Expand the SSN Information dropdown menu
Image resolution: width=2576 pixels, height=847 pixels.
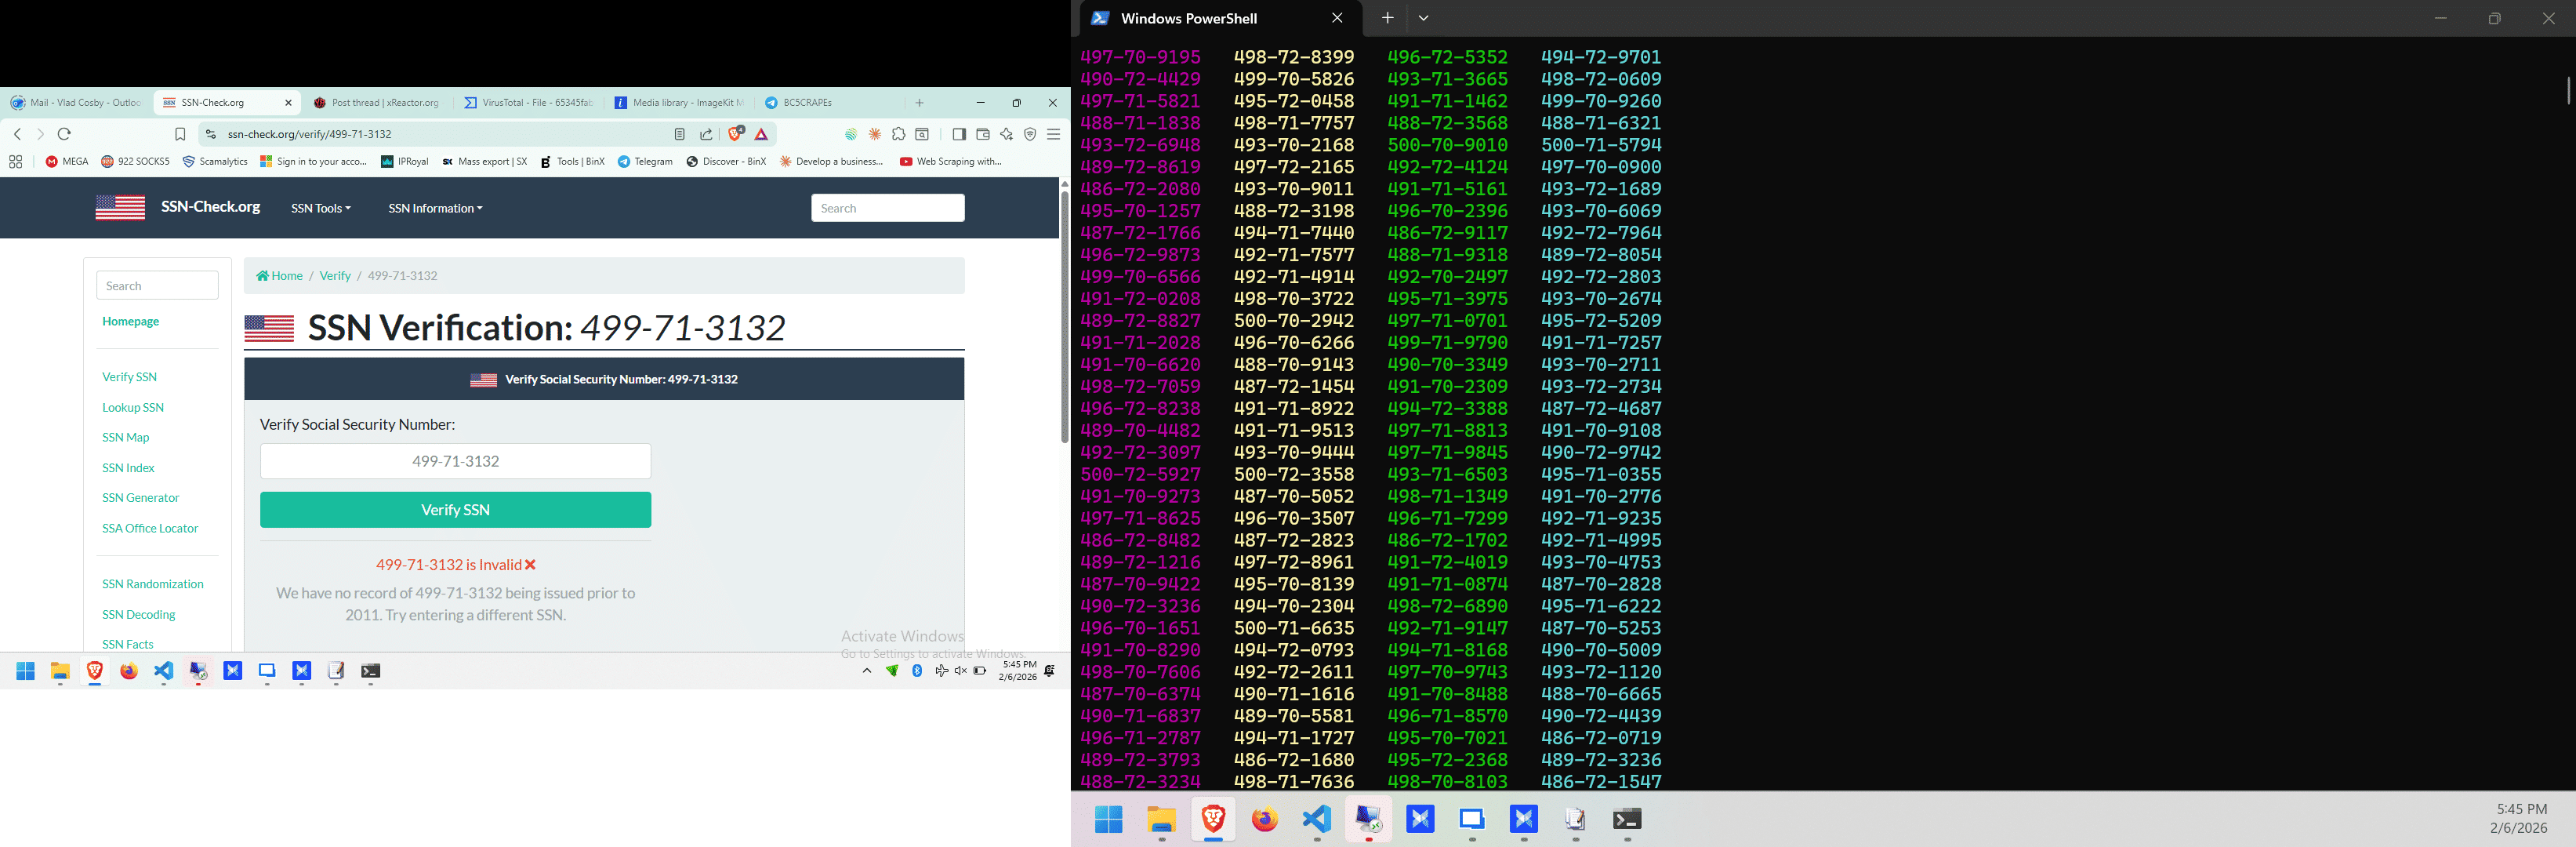click(435, 208)
